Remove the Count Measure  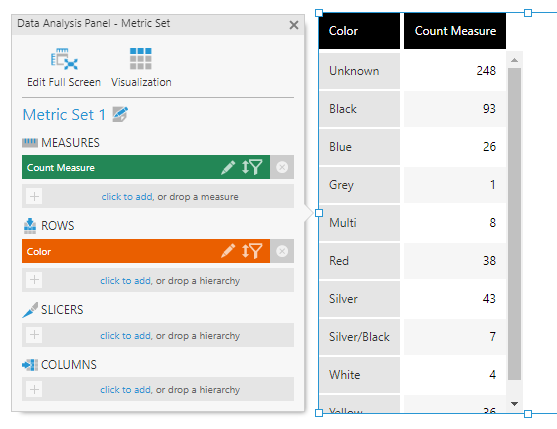click(x=282, y=167)
